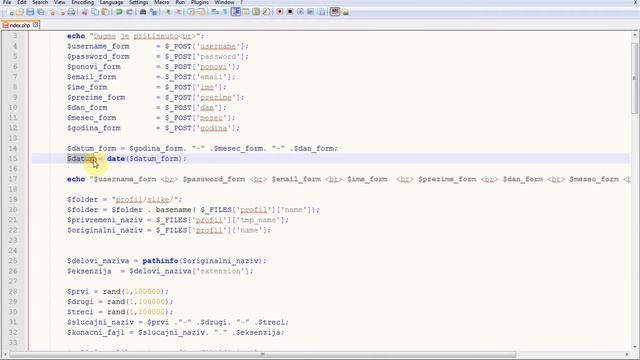
Task: Click the Copy toolbar icon
Action: 95,12
